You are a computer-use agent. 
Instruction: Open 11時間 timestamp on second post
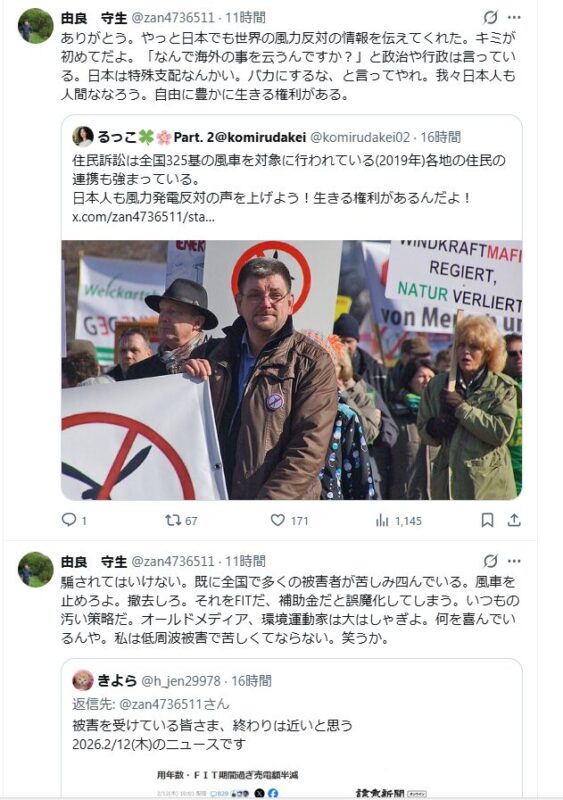tap(246, 561)
